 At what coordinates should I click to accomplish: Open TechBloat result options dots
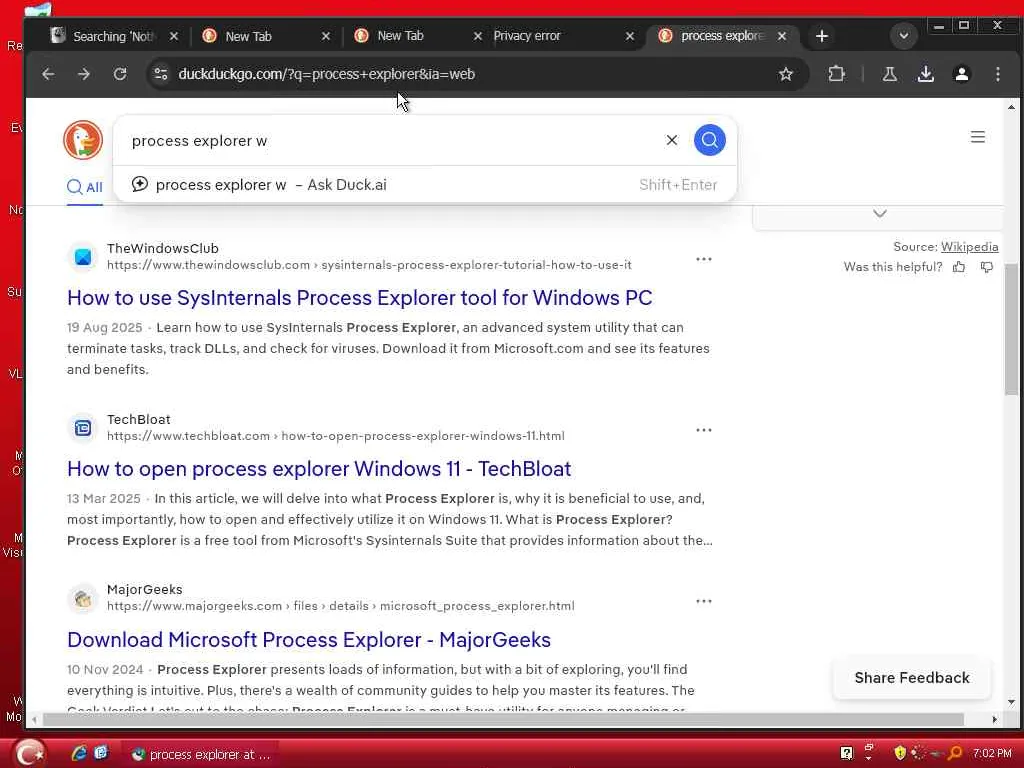703,430
